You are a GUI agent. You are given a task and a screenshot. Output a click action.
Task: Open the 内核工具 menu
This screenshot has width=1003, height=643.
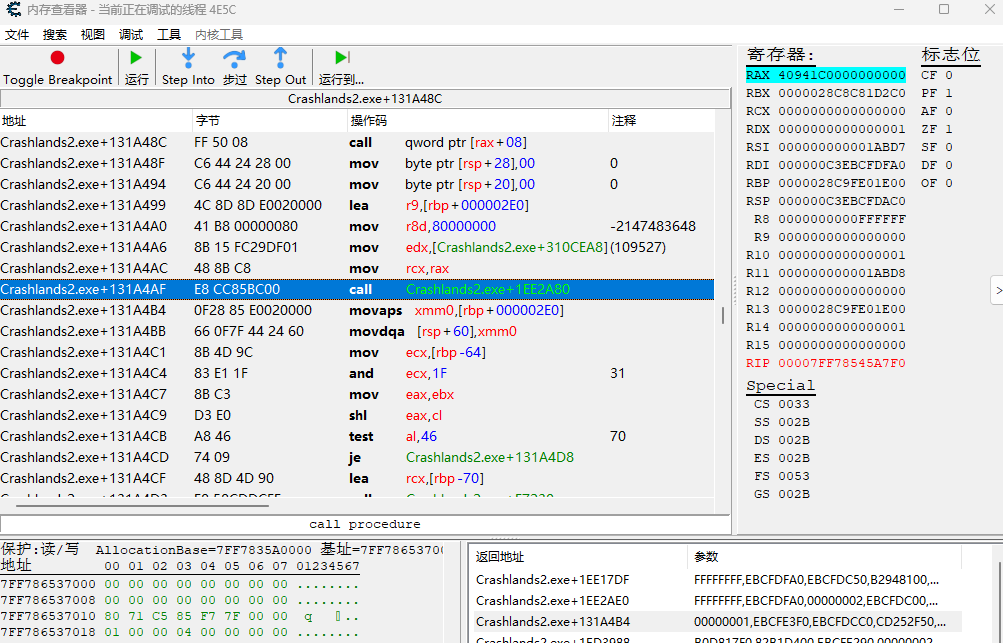coord(219,35)
